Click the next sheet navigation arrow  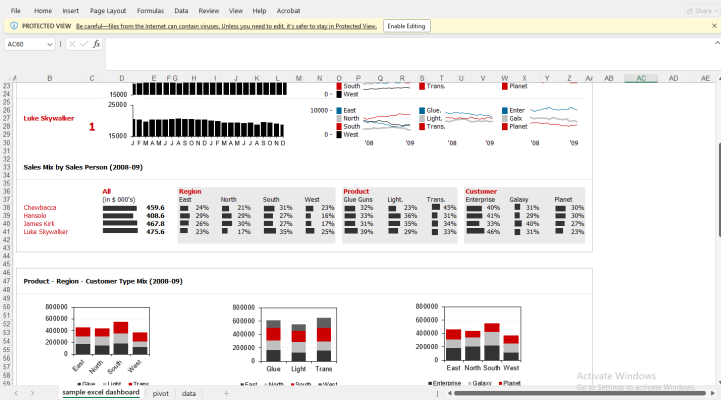31,393
